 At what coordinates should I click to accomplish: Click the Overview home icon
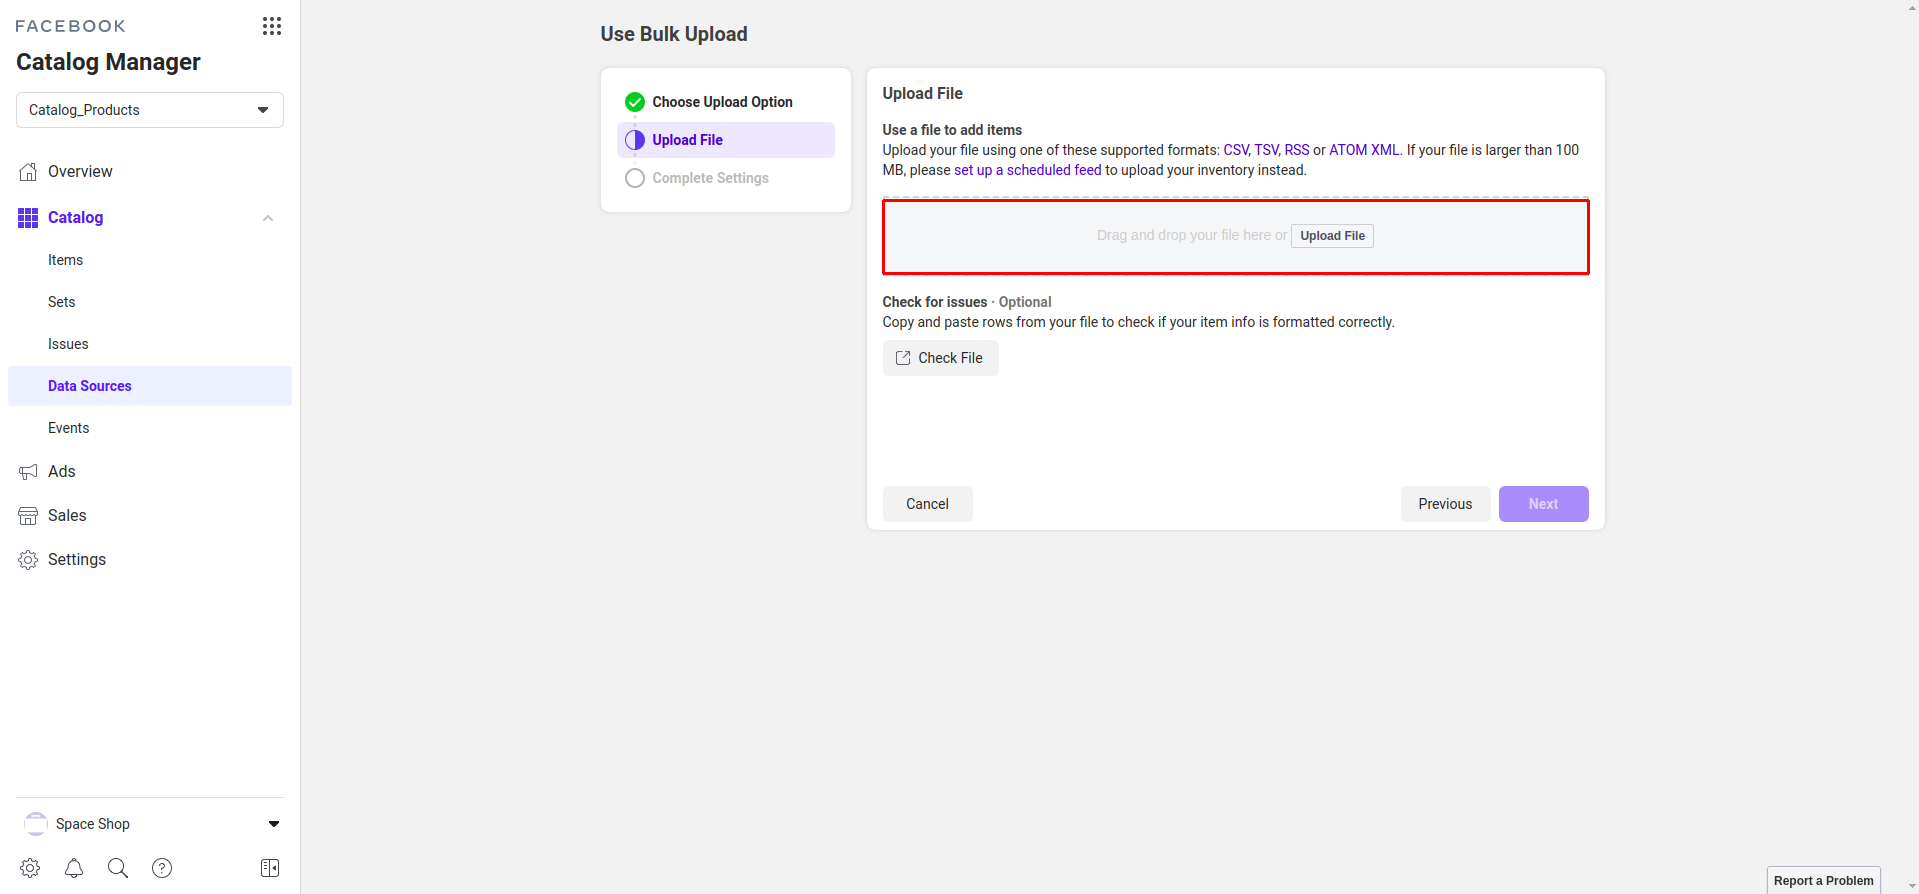pos(28,172)
